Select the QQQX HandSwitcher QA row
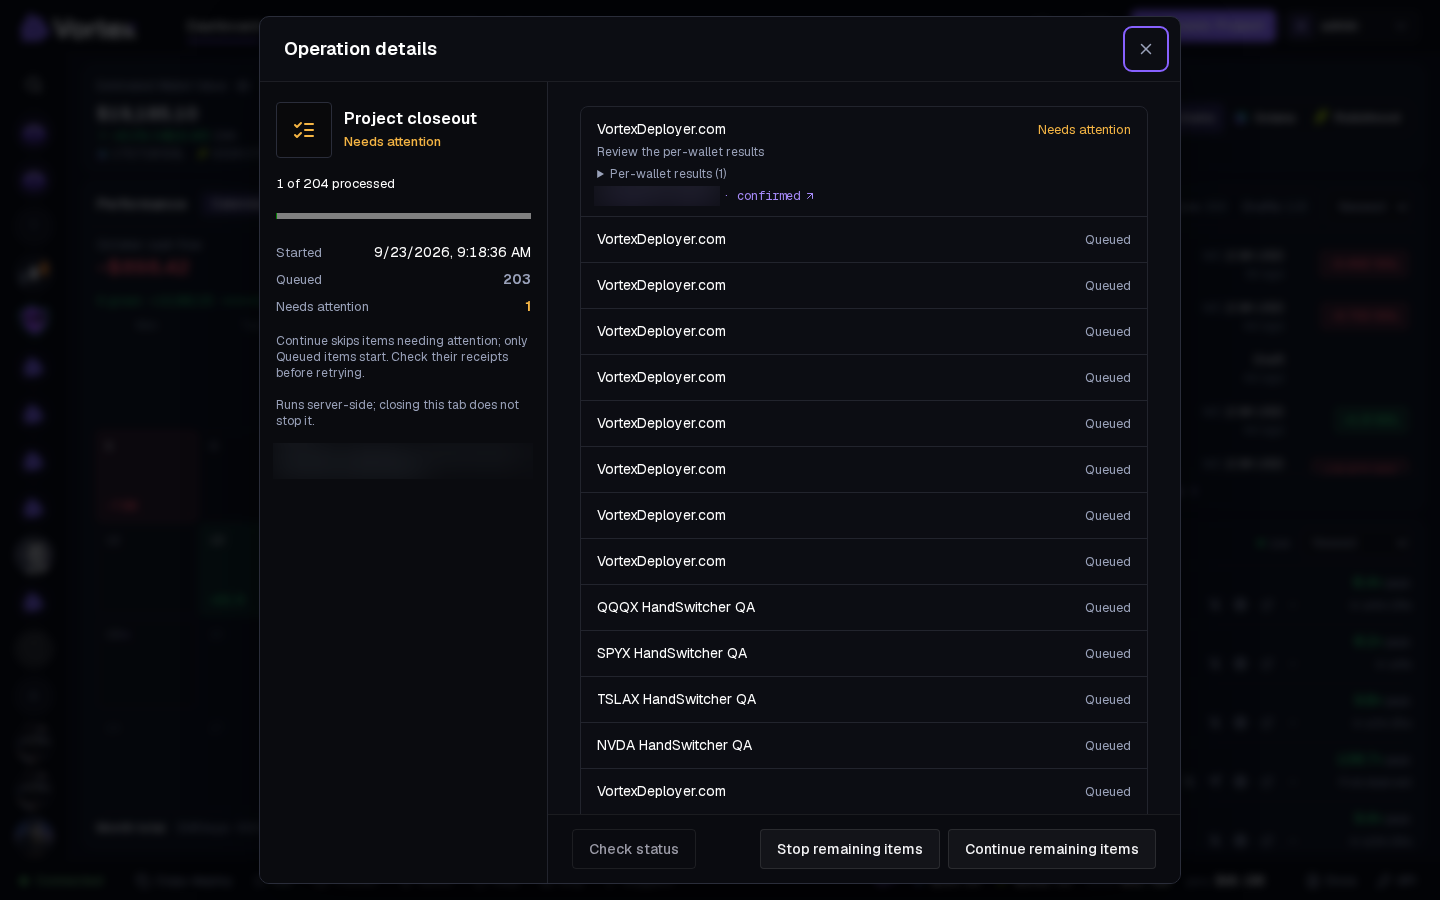Viewport: 1440px width, 900px height. 864,608
